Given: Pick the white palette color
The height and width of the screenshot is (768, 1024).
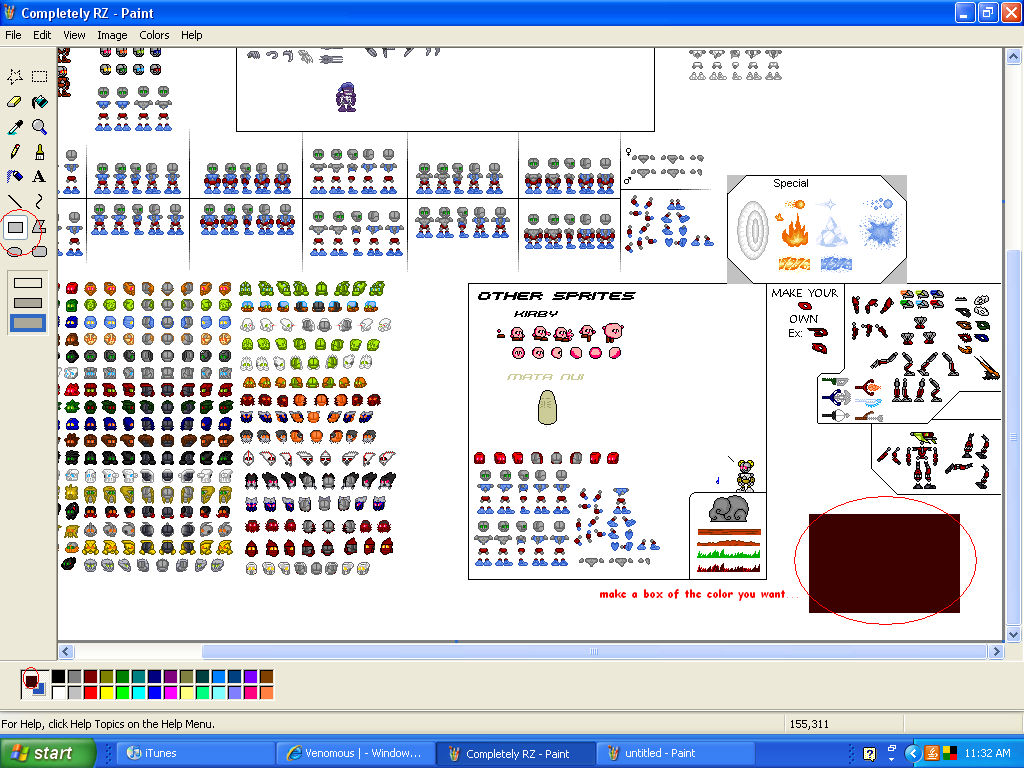Looking at the screenshot, I should pos(59,692).
